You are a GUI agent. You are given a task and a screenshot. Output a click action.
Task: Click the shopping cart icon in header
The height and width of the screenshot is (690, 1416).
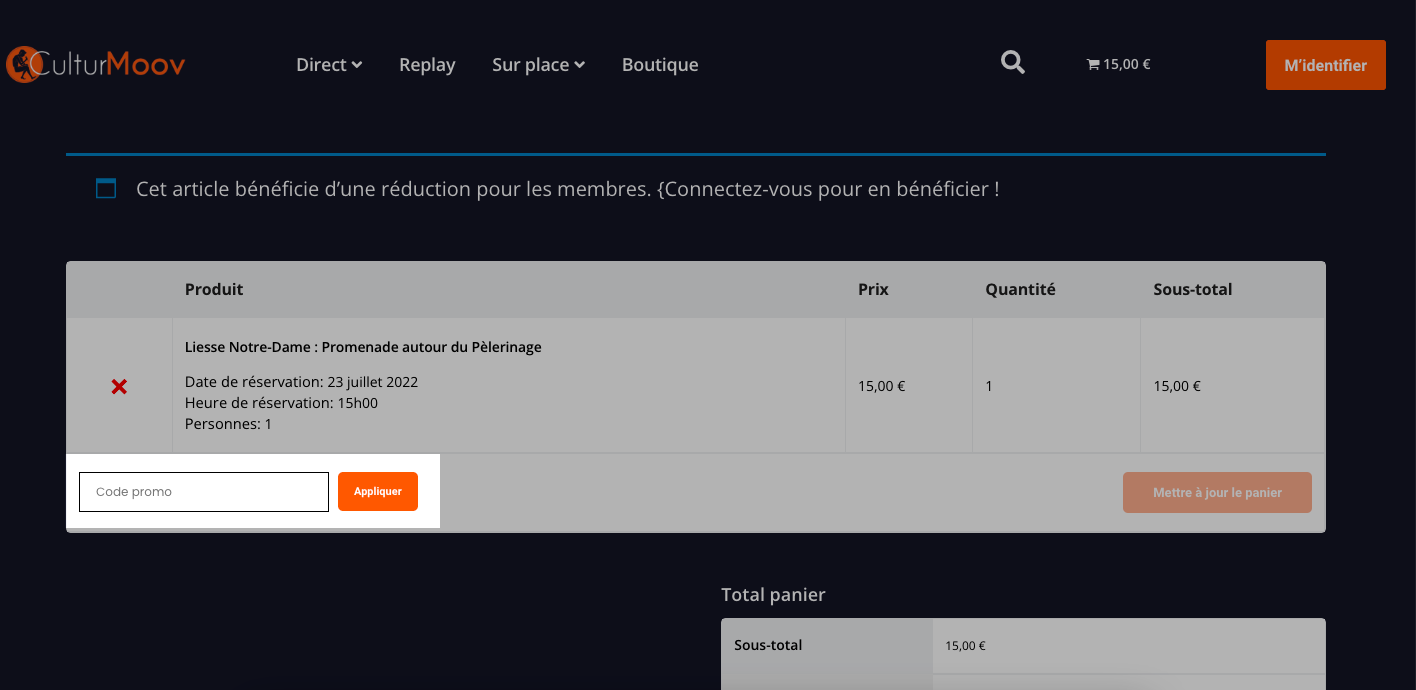tap(1093, 65)
